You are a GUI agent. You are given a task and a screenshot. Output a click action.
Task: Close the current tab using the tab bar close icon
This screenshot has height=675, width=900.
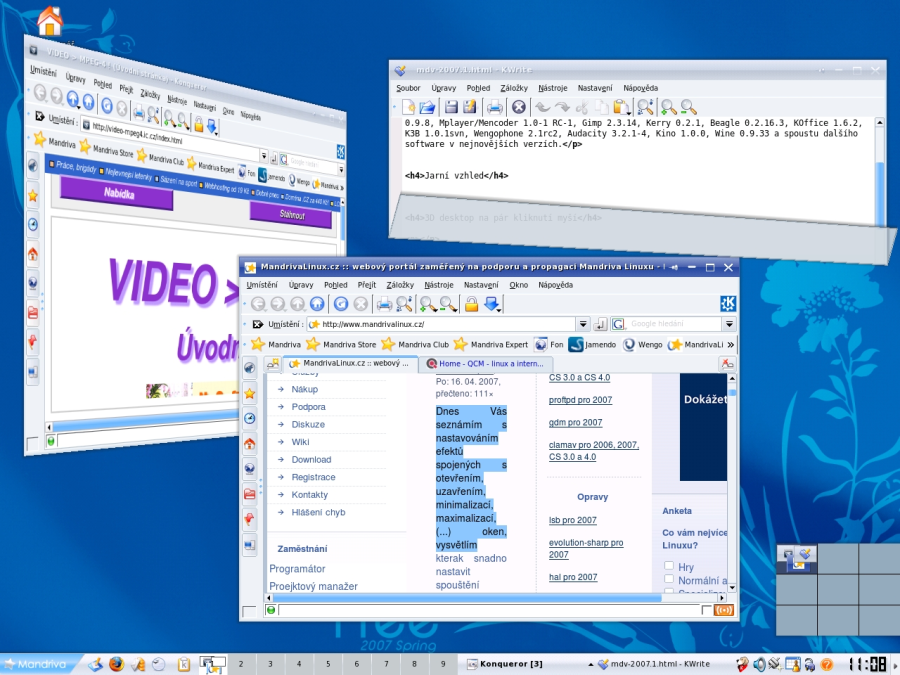(727, 363)
